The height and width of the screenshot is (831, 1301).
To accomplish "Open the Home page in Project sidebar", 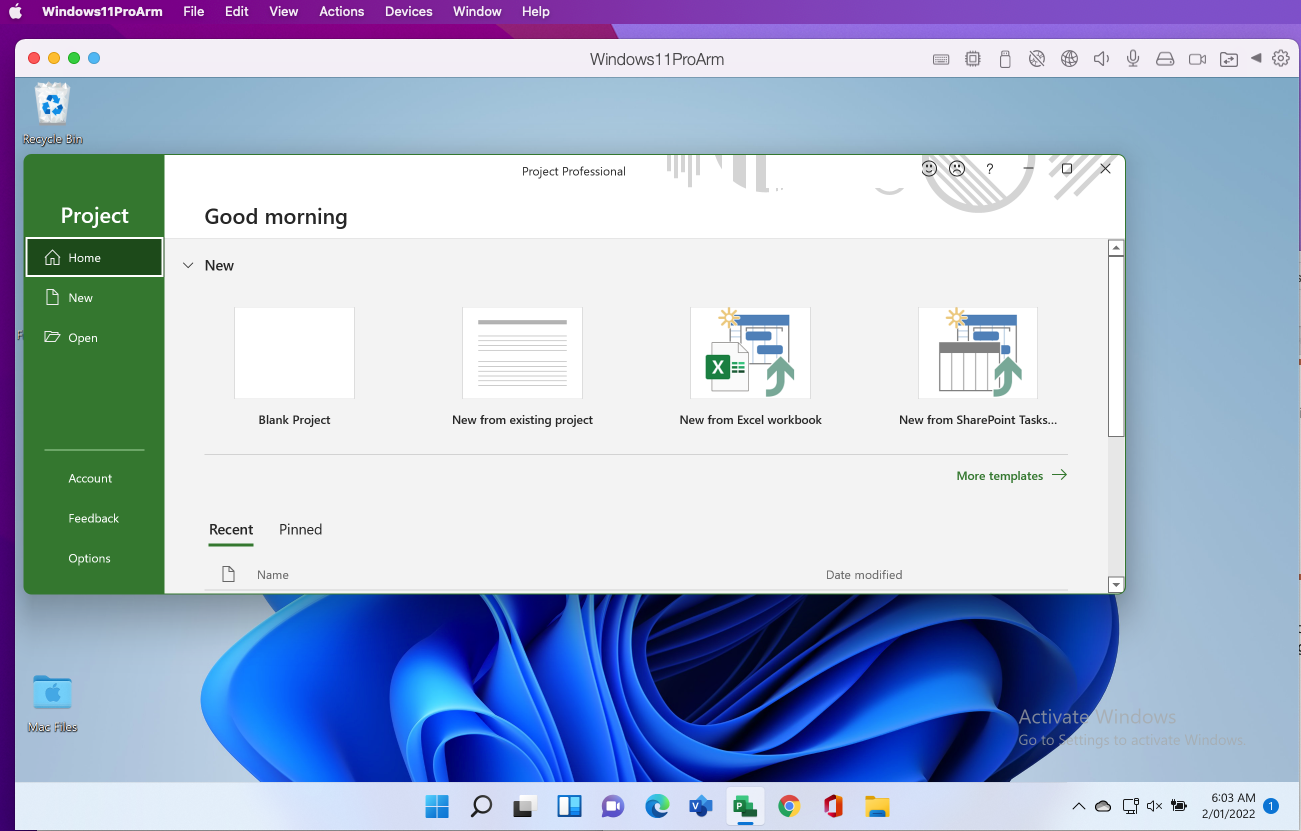I will point(94,257).
